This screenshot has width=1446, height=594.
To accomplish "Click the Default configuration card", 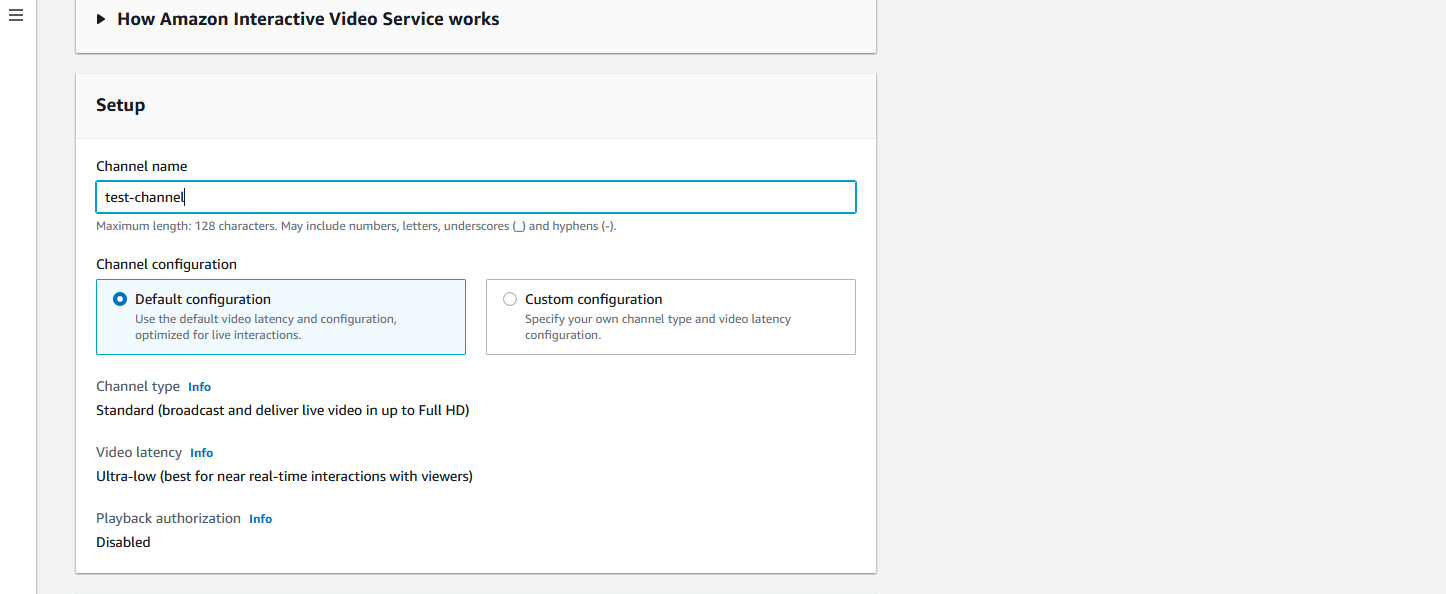I will point(280,316).
